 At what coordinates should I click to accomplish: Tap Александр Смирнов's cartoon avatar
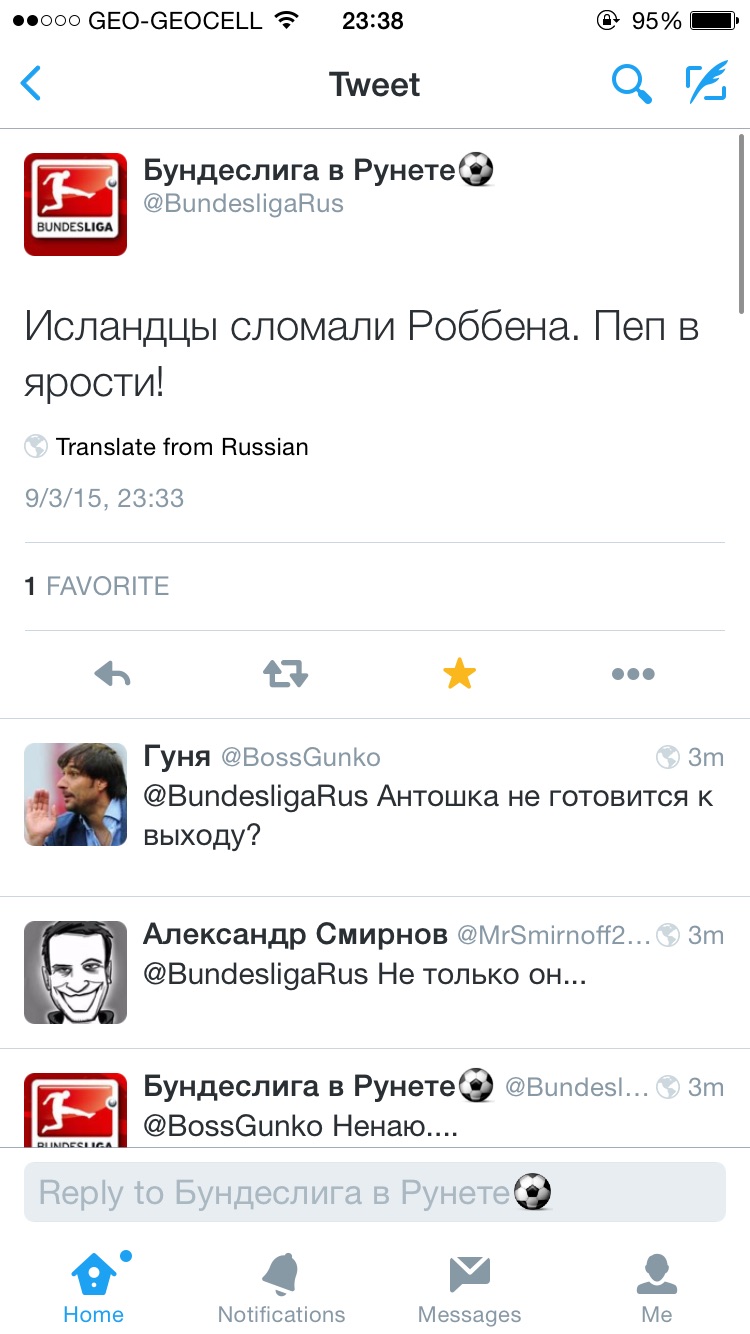[75, 972]
